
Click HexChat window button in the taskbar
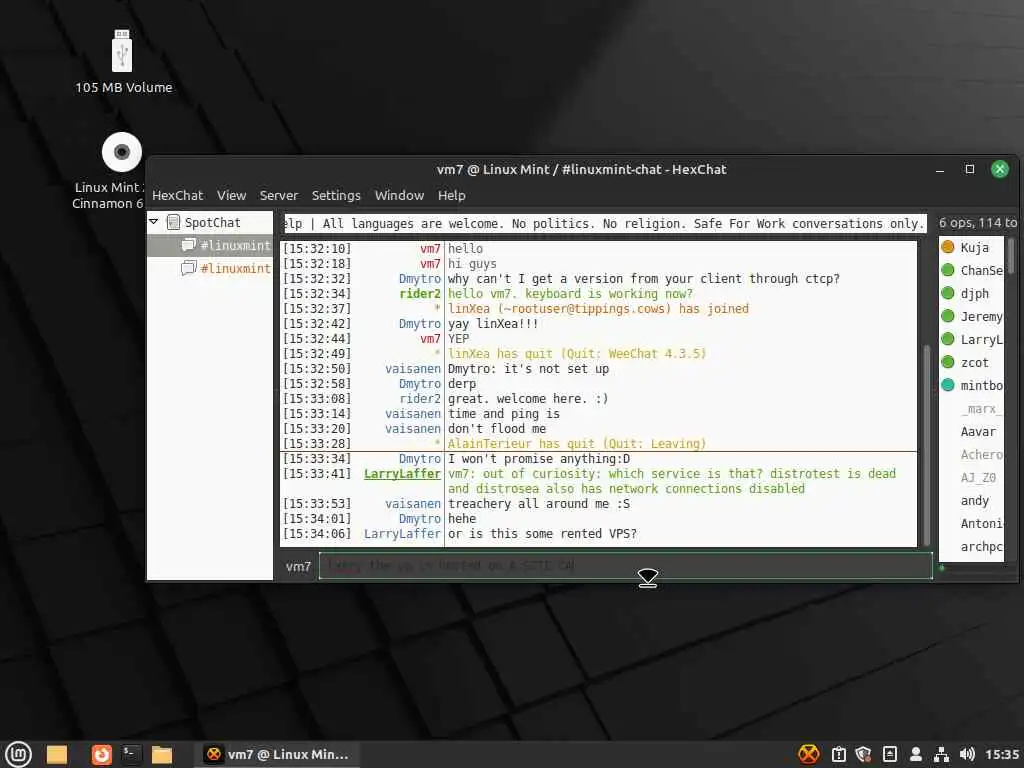(278, 754)
